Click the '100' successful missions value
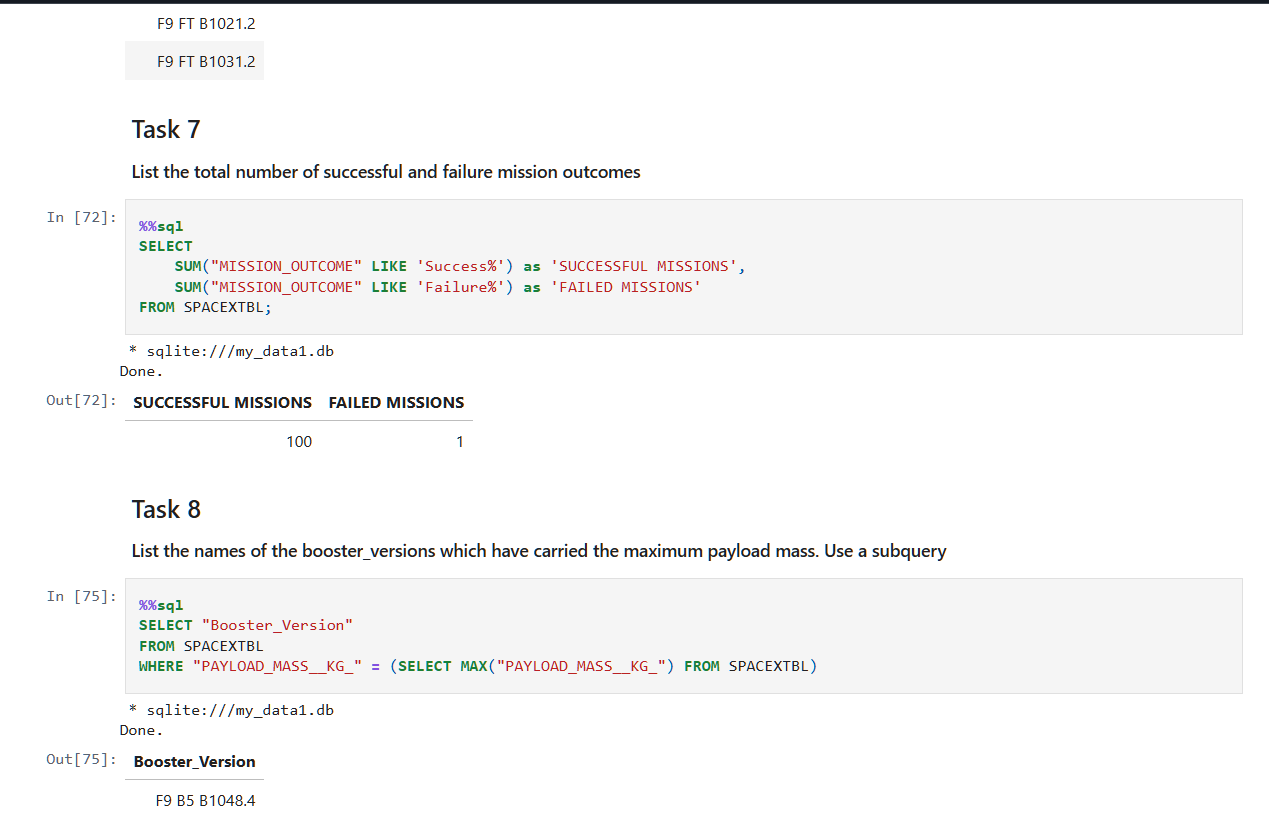The width and height of the screenshot is (1269, 817). 299,441
